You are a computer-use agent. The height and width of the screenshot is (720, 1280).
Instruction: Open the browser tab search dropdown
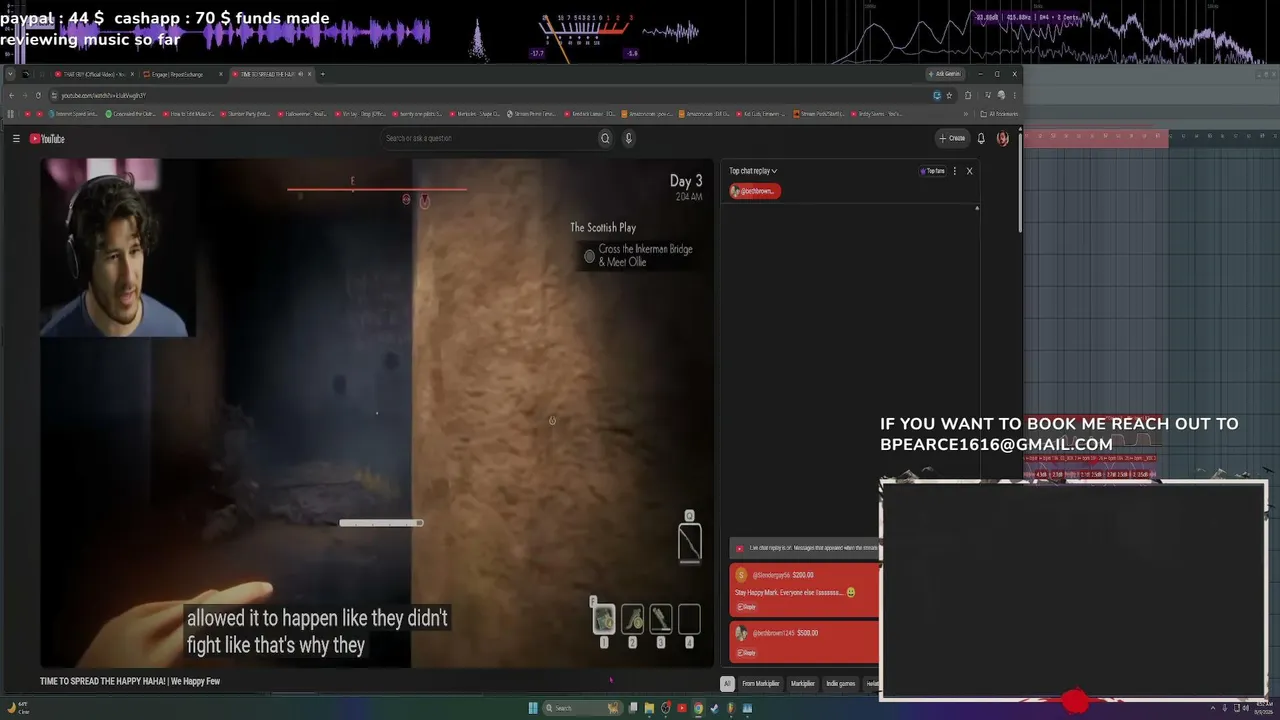pyautogui.click(x=11, y=74)
